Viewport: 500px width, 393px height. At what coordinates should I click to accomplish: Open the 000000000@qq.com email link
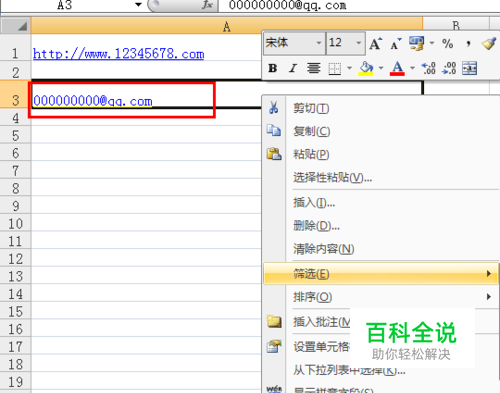tap(93, 101)
